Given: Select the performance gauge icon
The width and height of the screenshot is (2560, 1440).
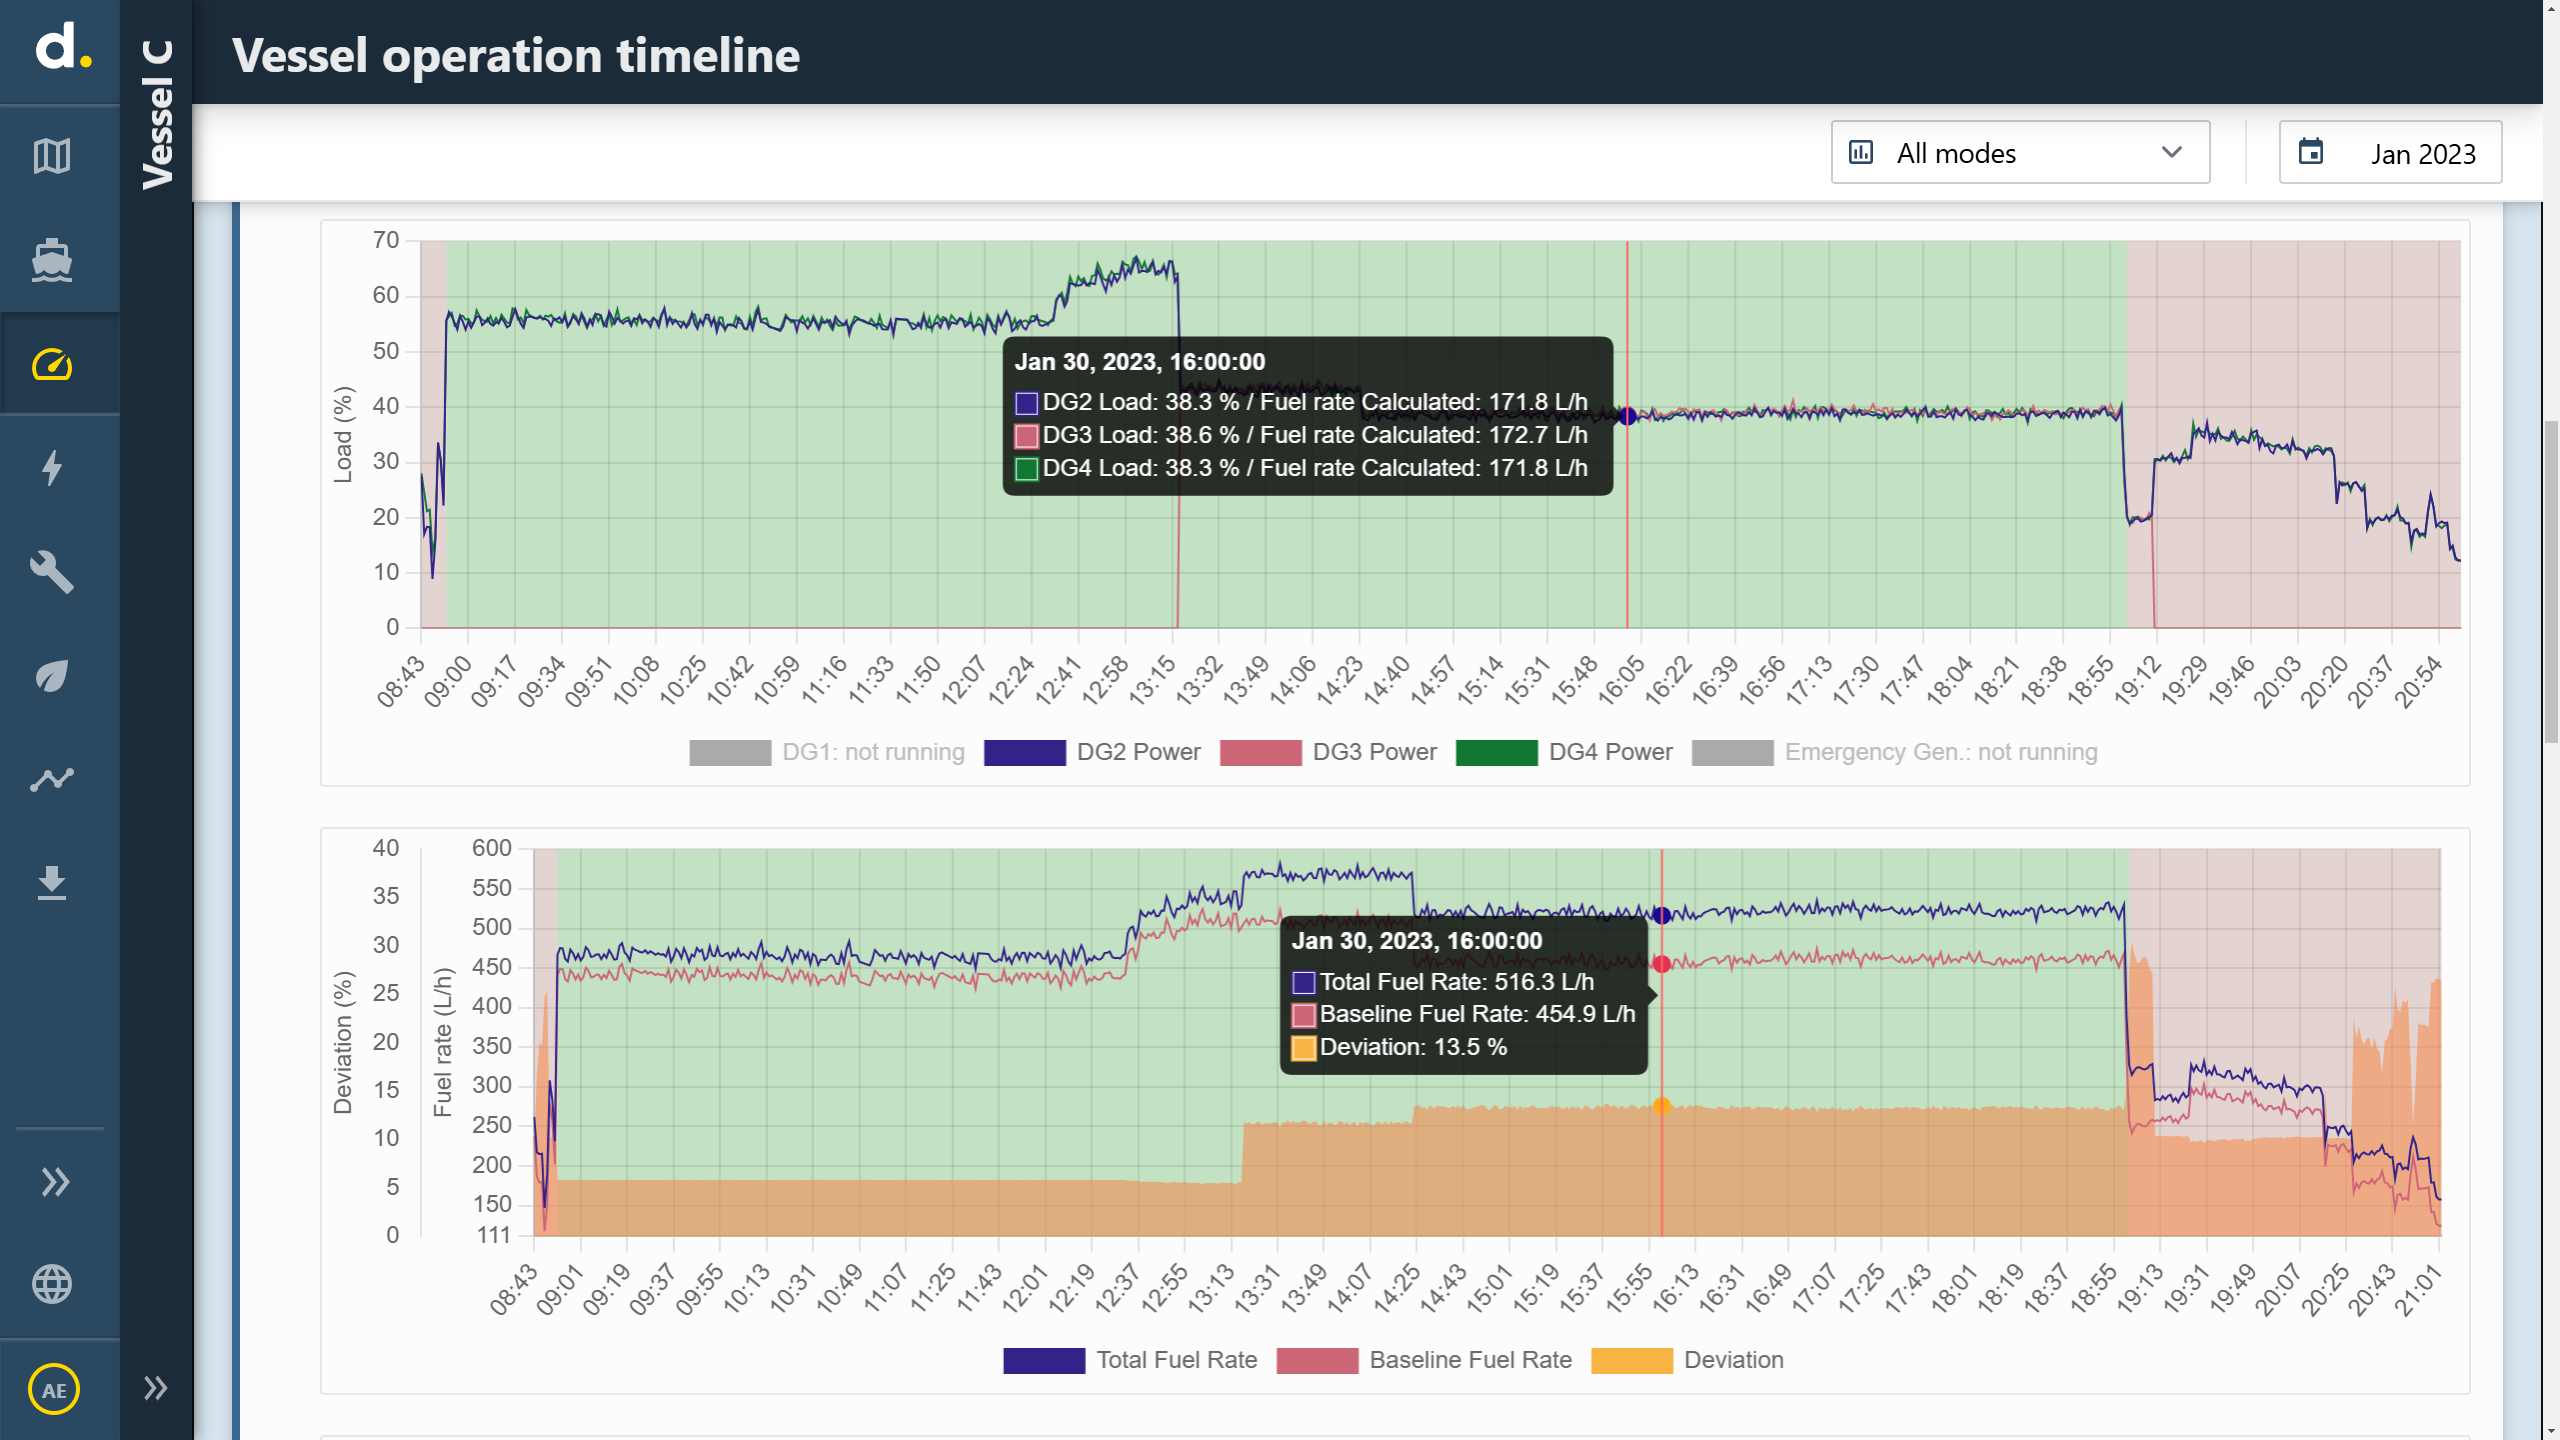Looking at the screenshot, I should 52,365.
